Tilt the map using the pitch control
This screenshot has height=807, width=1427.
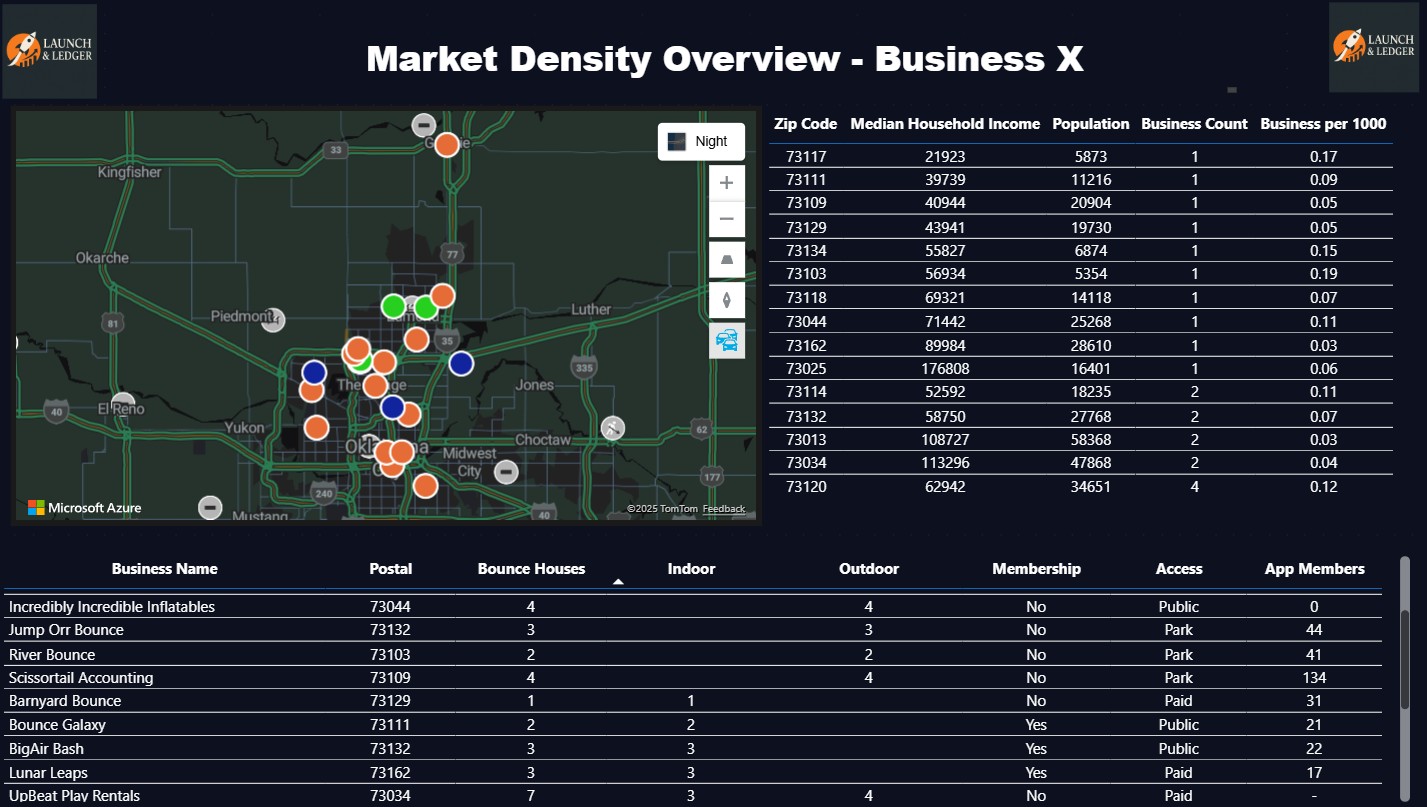coord(727,259)
